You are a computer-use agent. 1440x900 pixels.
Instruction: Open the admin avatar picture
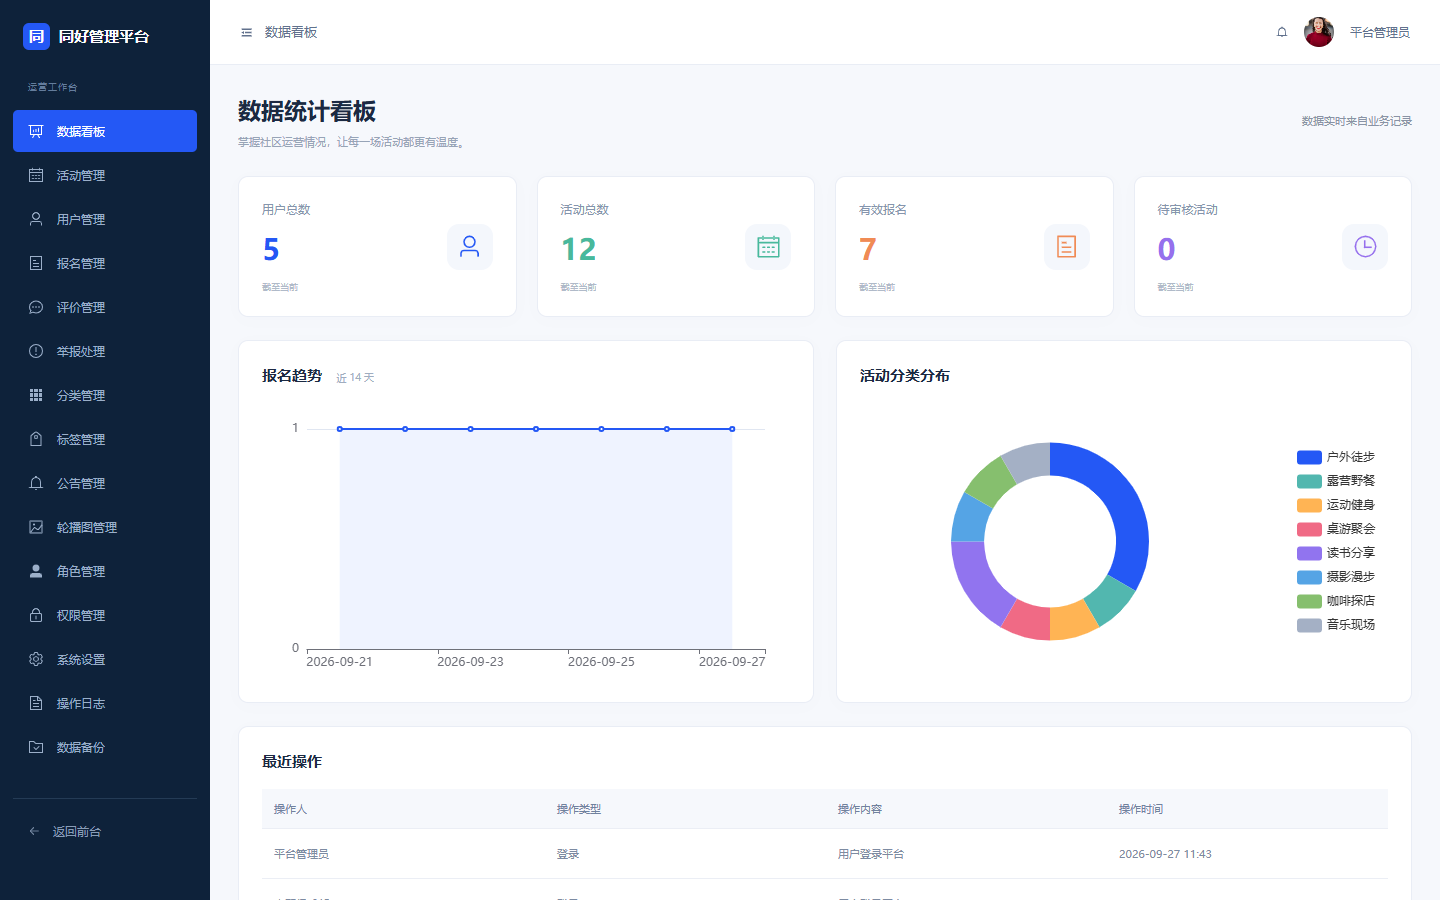coord(1319,32)
